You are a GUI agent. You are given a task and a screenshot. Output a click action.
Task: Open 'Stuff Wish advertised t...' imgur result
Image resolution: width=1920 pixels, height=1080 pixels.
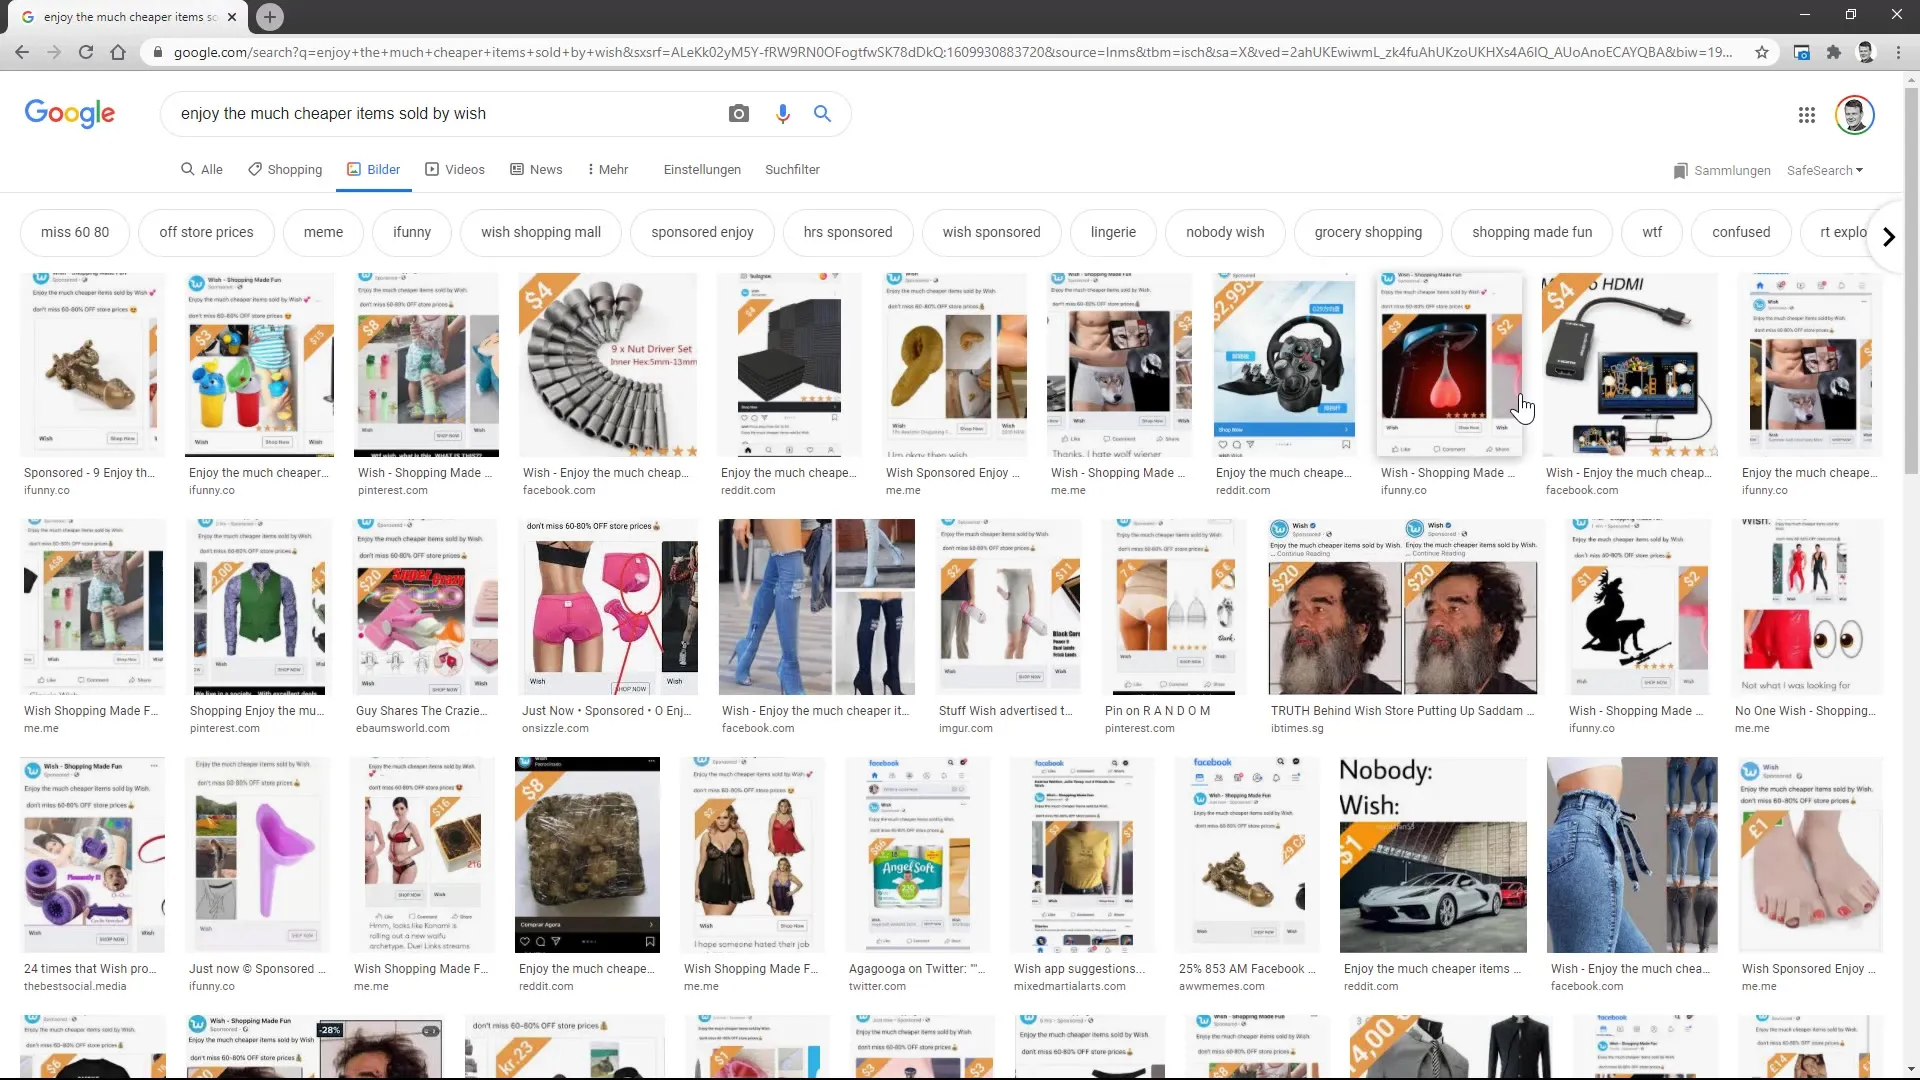[1006, 711]
